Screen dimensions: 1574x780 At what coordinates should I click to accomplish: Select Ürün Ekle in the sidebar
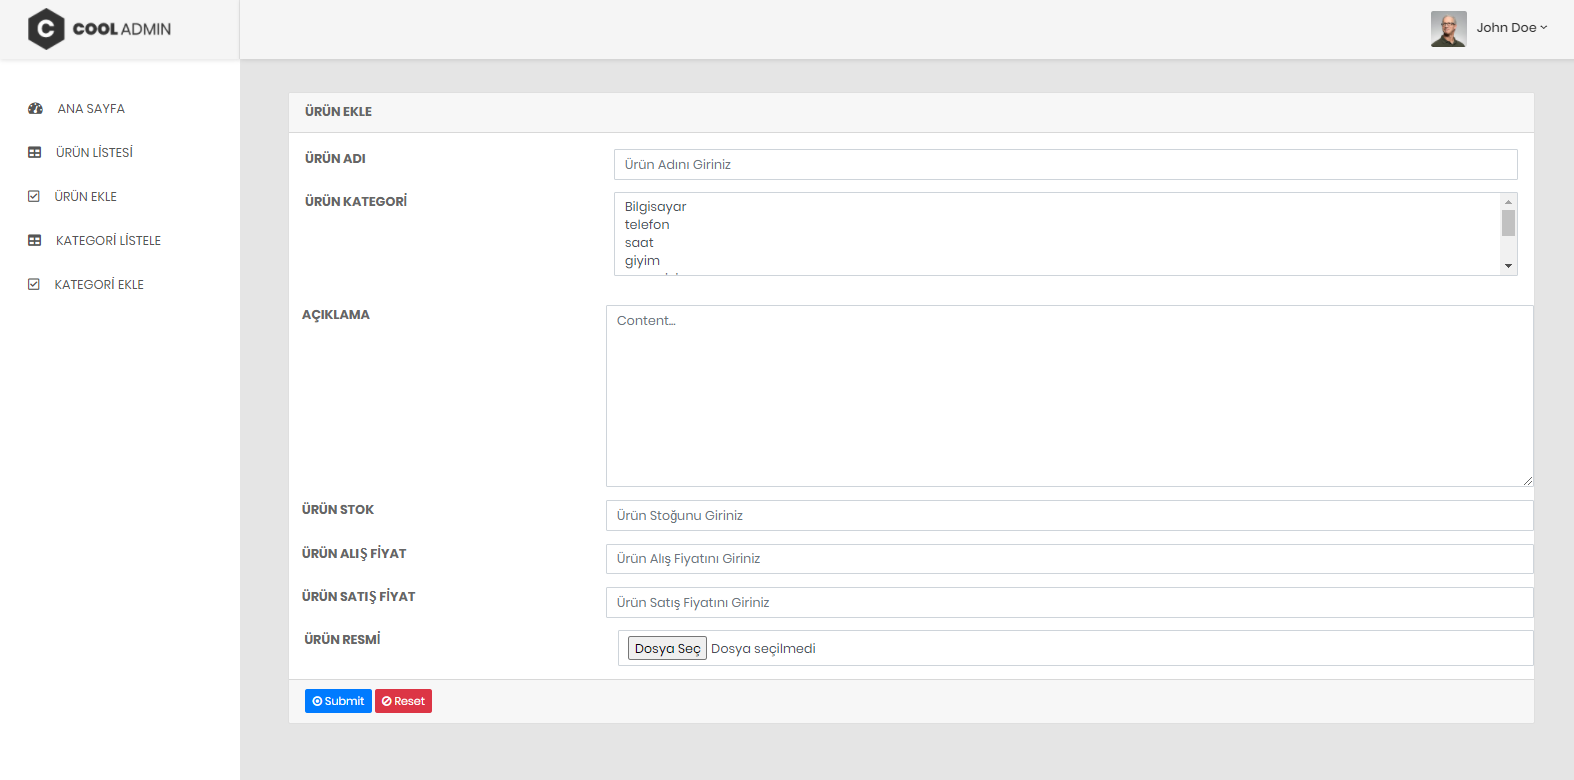pos(86,197)
